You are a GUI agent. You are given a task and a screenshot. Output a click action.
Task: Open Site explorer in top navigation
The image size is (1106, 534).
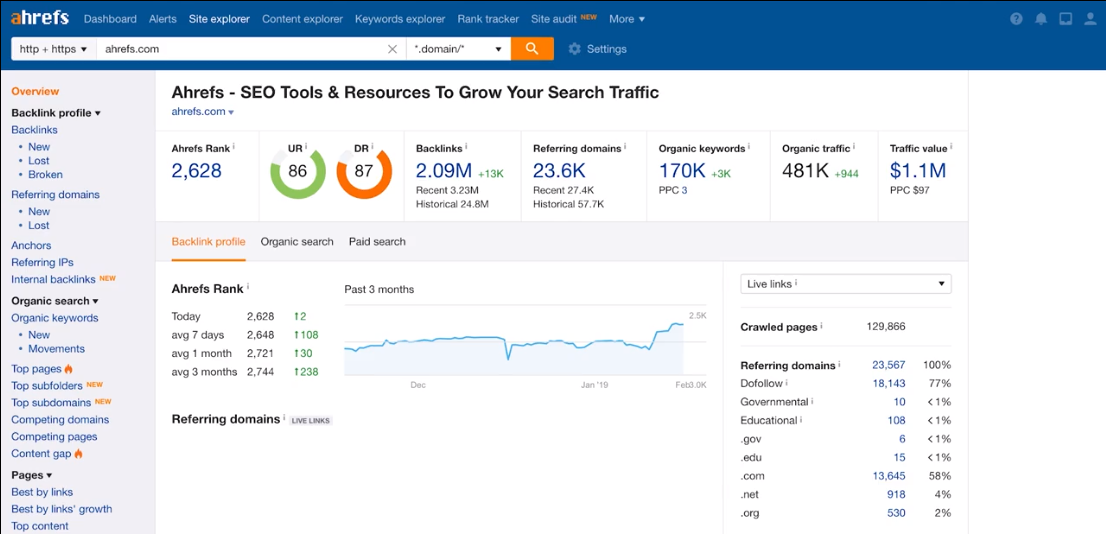(219, 19)
